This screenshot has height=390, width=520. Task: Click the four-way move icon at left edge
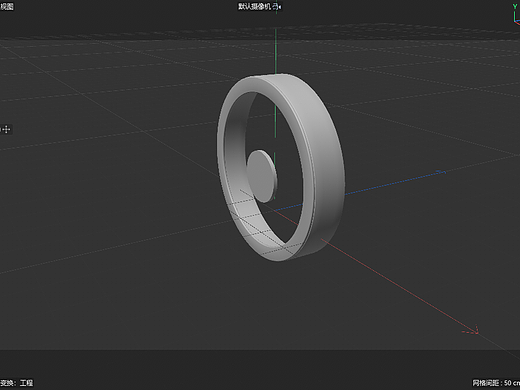click(x=7, y=129)
